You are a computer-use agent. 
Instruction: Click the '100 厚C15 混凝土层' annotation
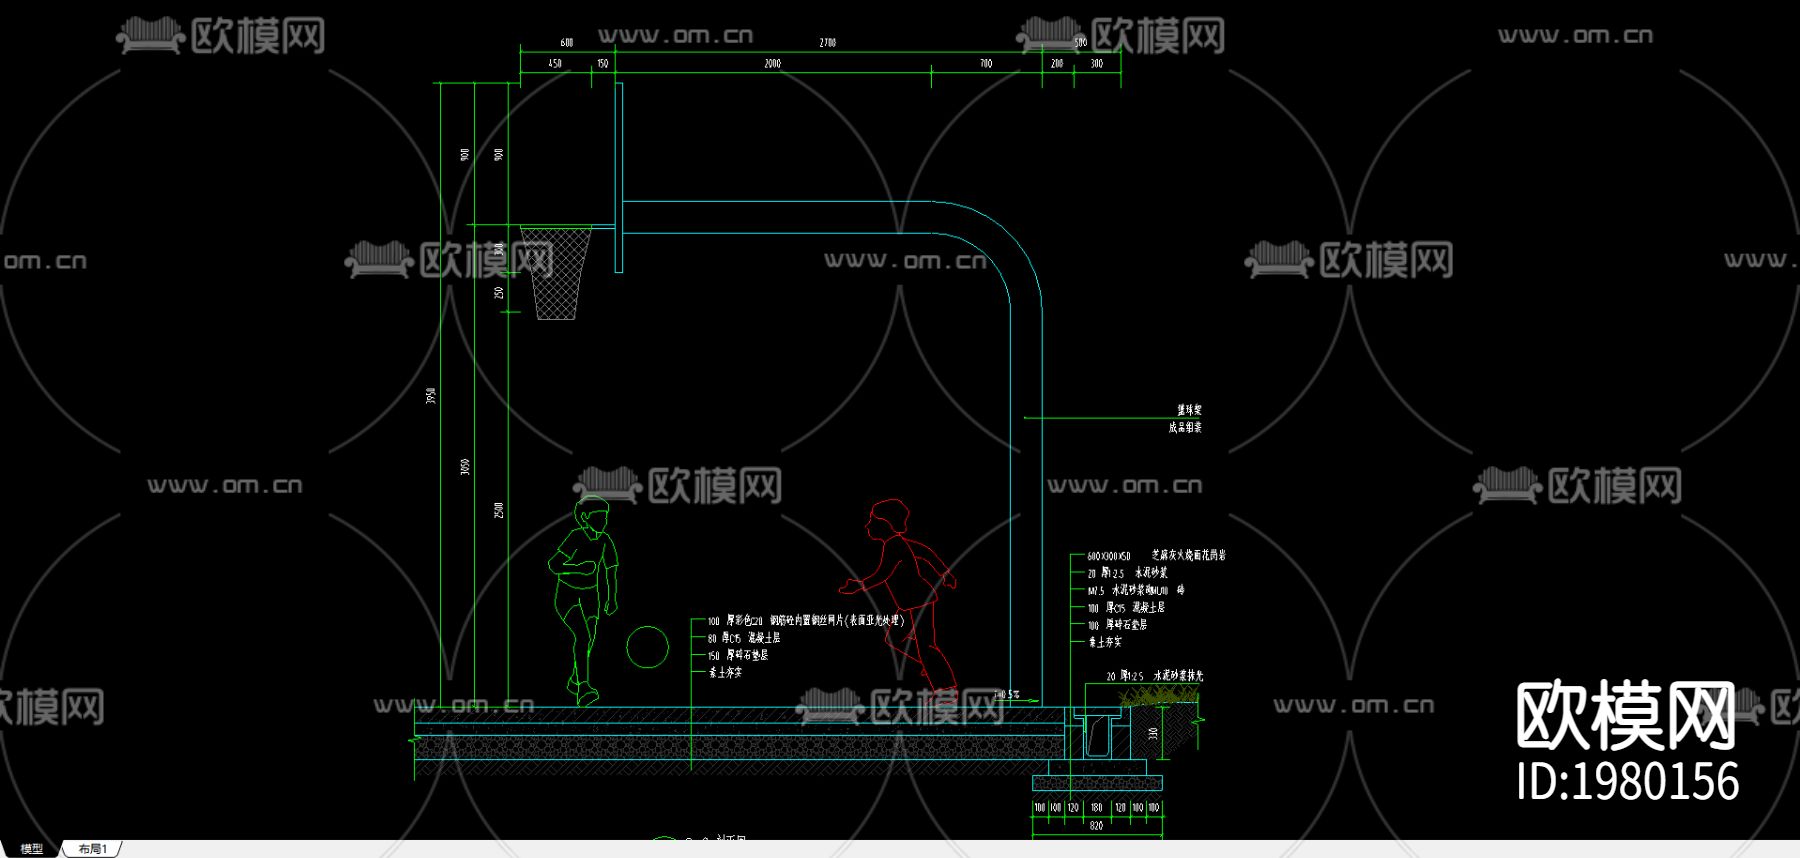click(1126, 607)
